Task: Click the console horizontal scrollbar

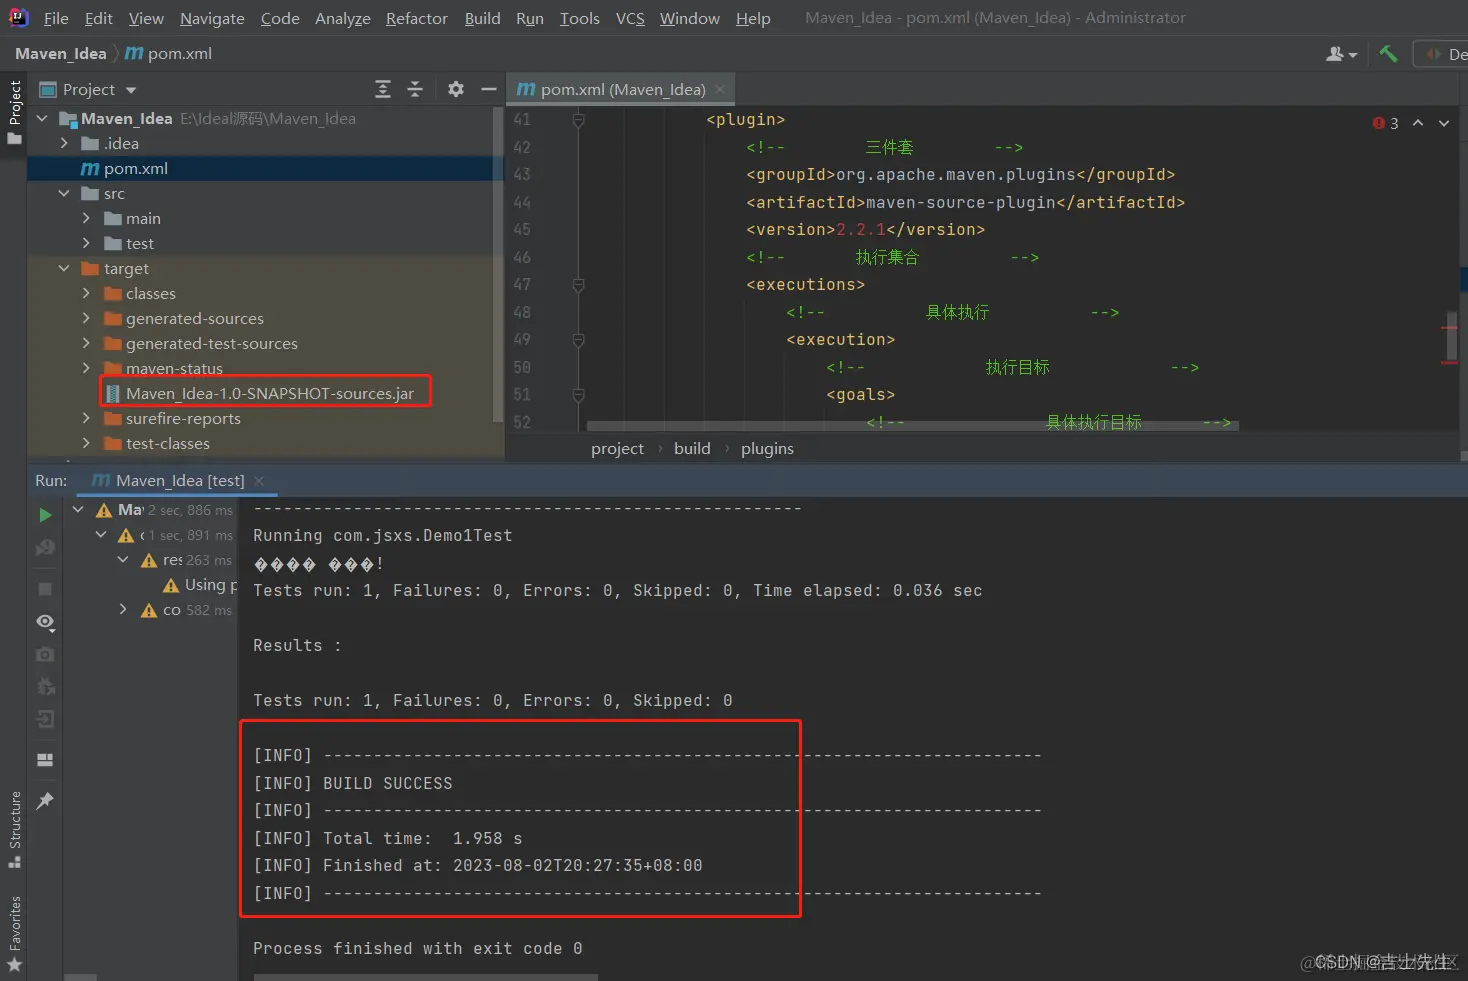Action: pos(425,977)
